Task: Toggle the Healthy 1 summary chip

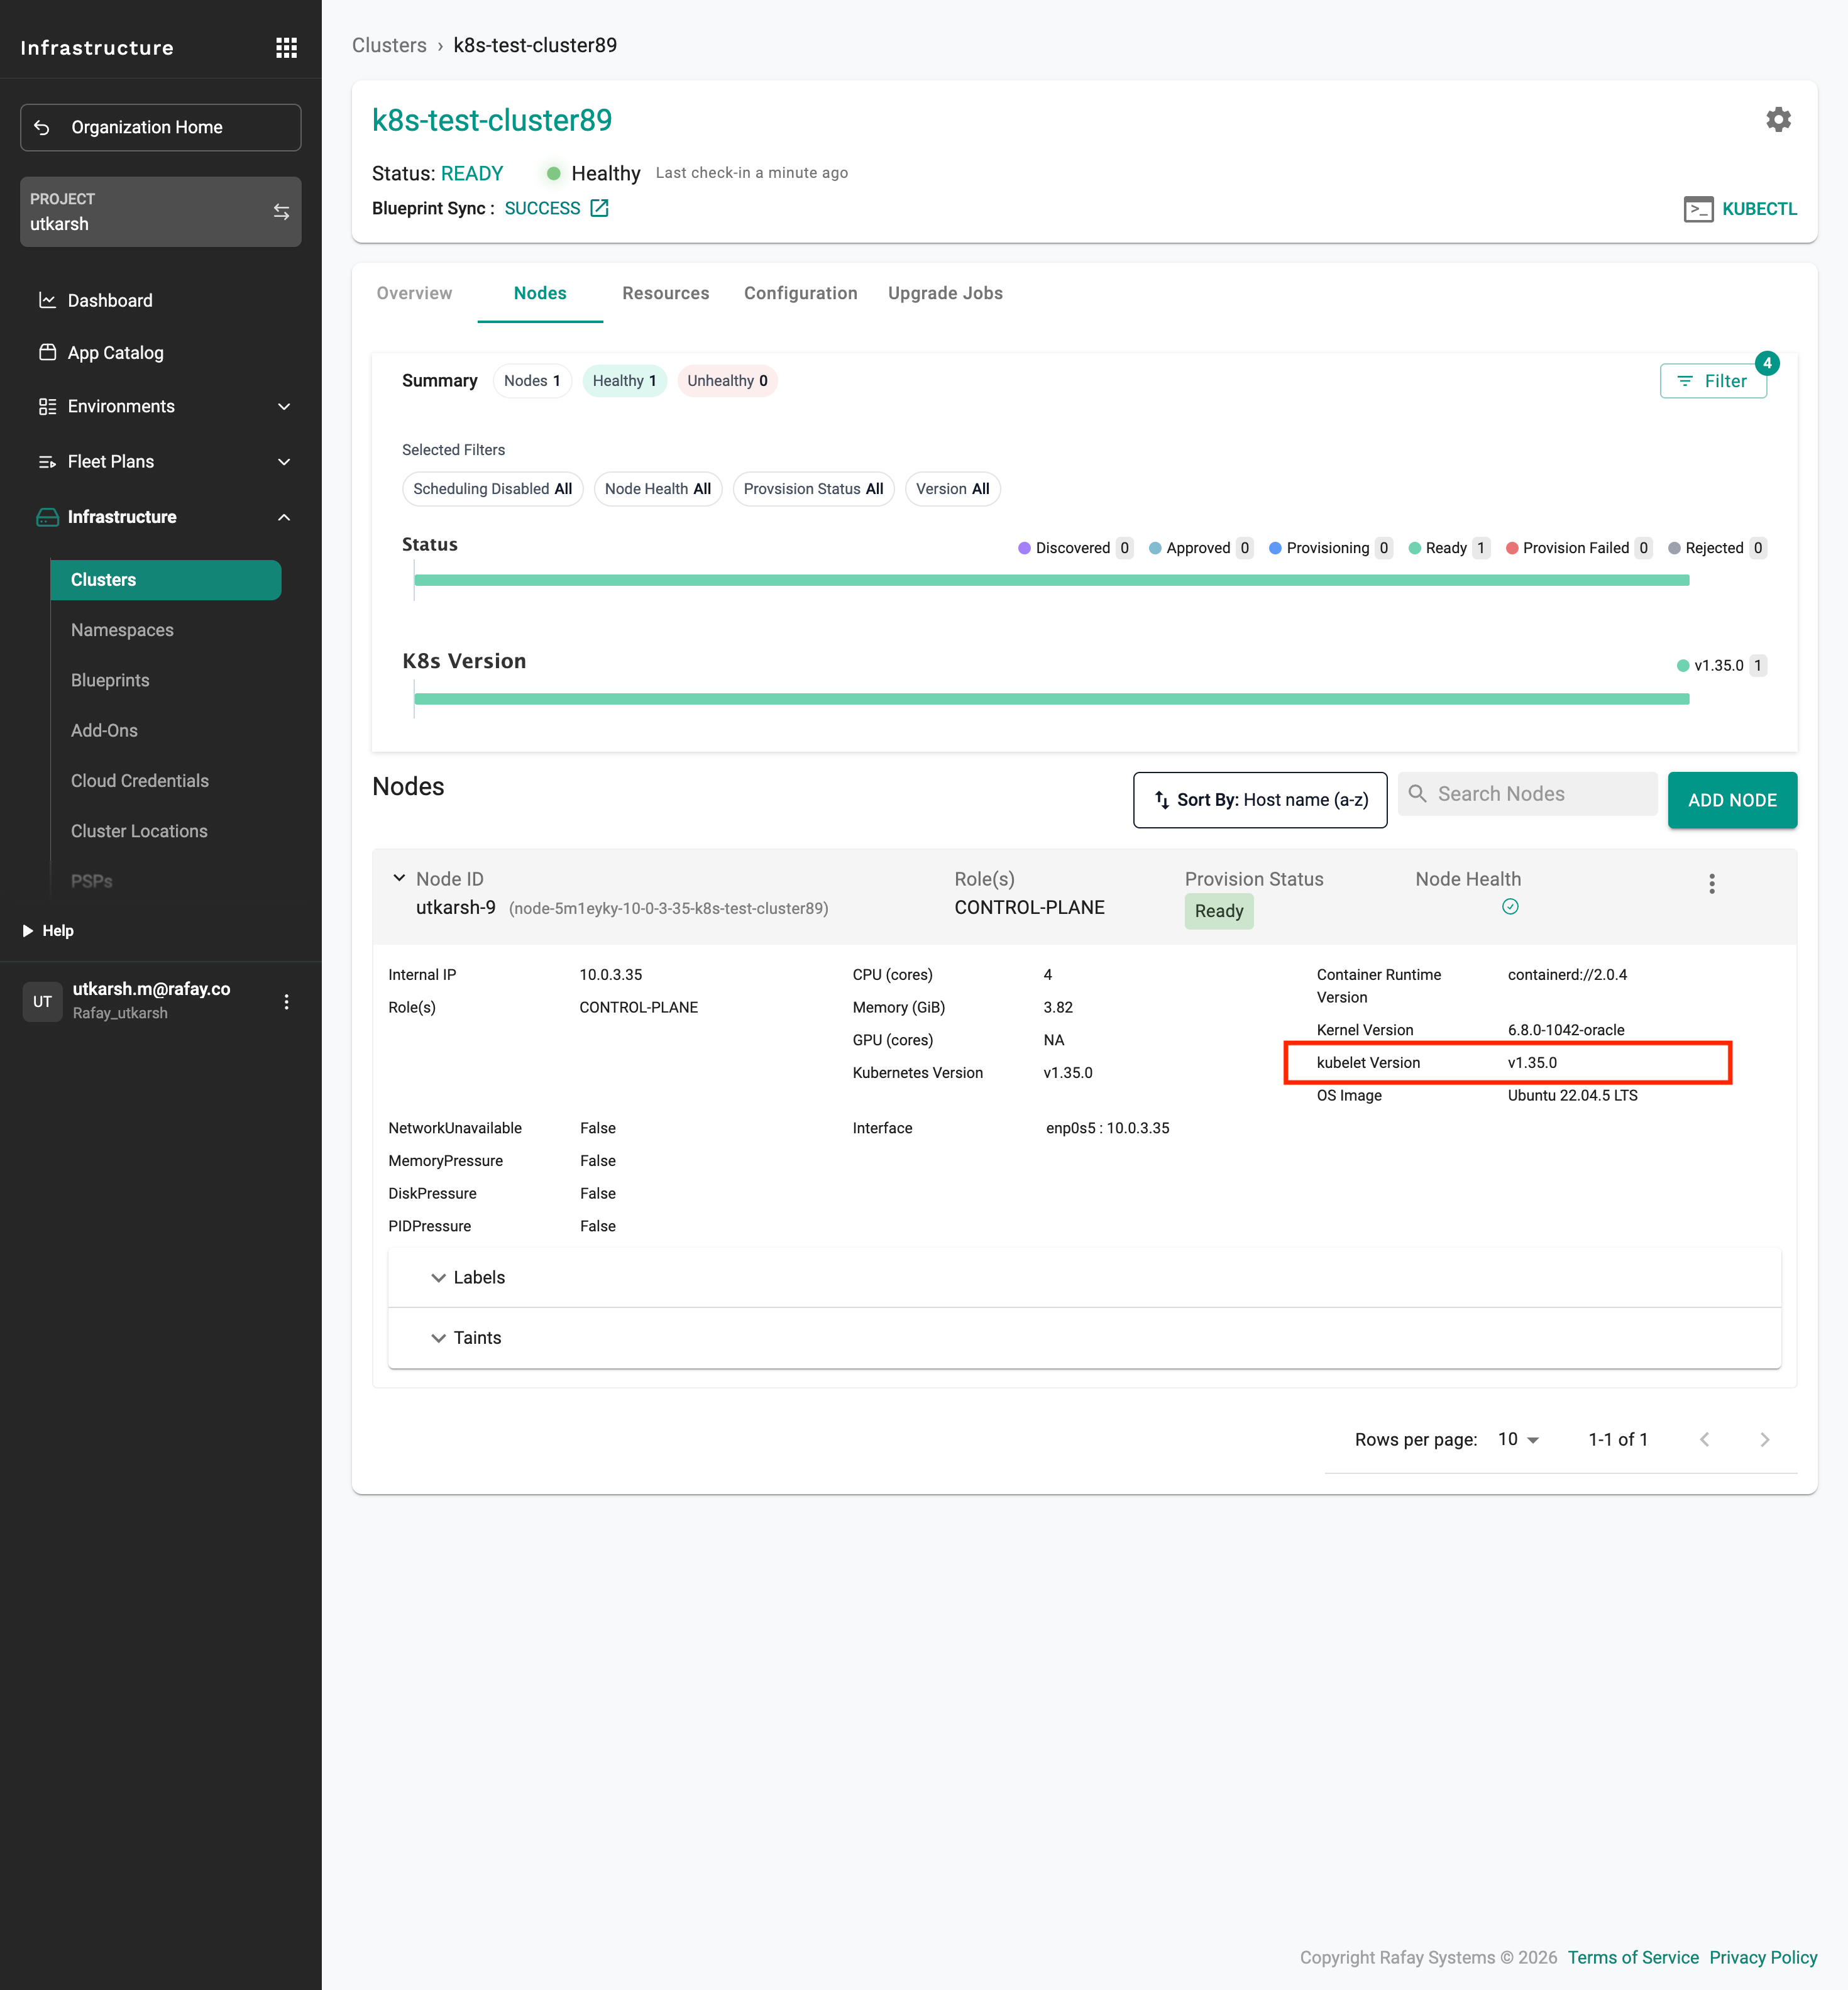Action: click(x=624, y=381)
